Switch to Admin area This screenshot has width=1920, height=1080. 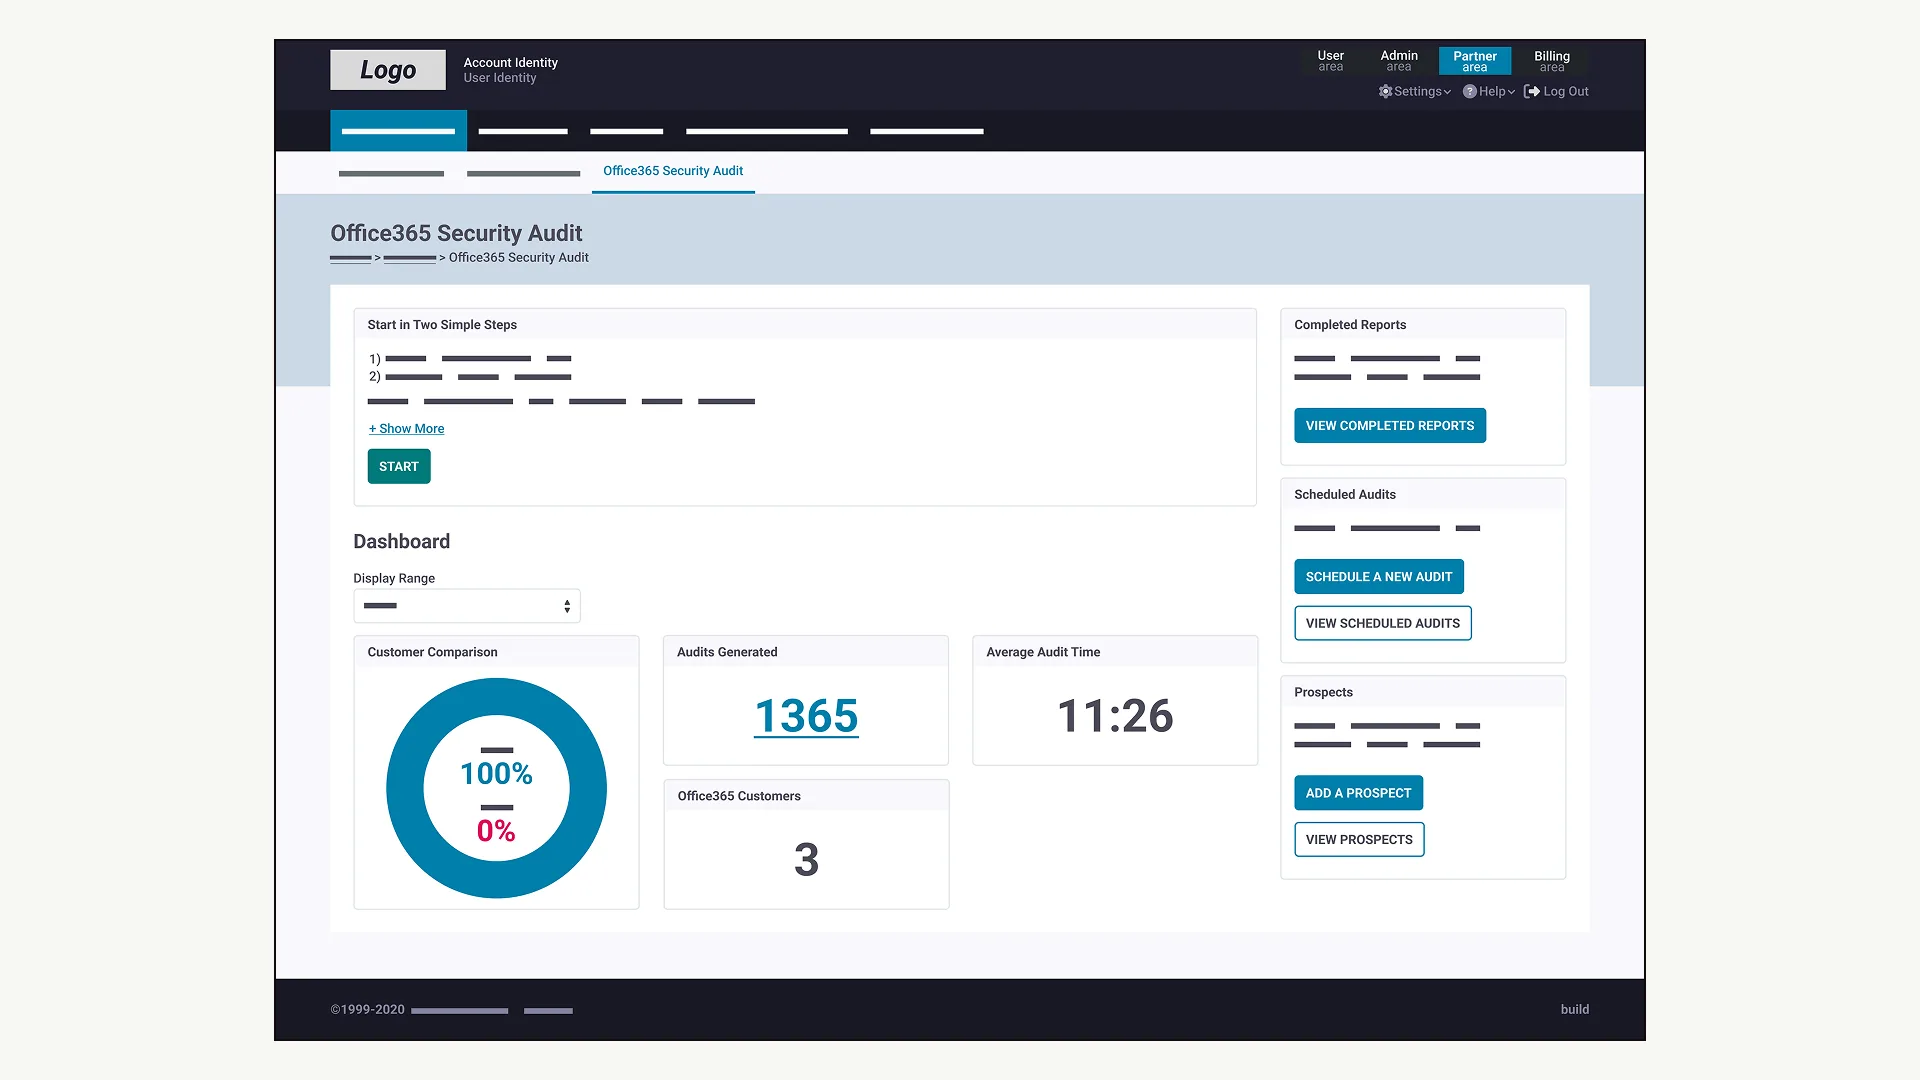(x=1399, y=61)
